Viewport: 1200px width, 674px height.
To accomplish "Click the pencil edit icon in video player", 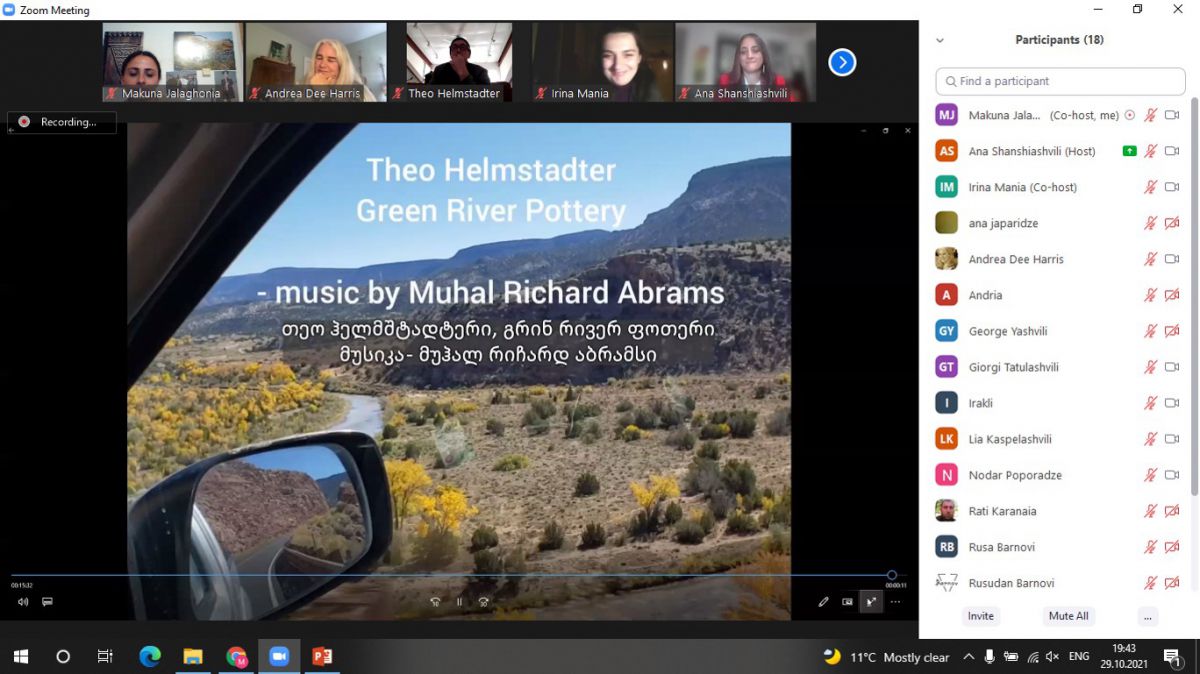I will [823, 602].
